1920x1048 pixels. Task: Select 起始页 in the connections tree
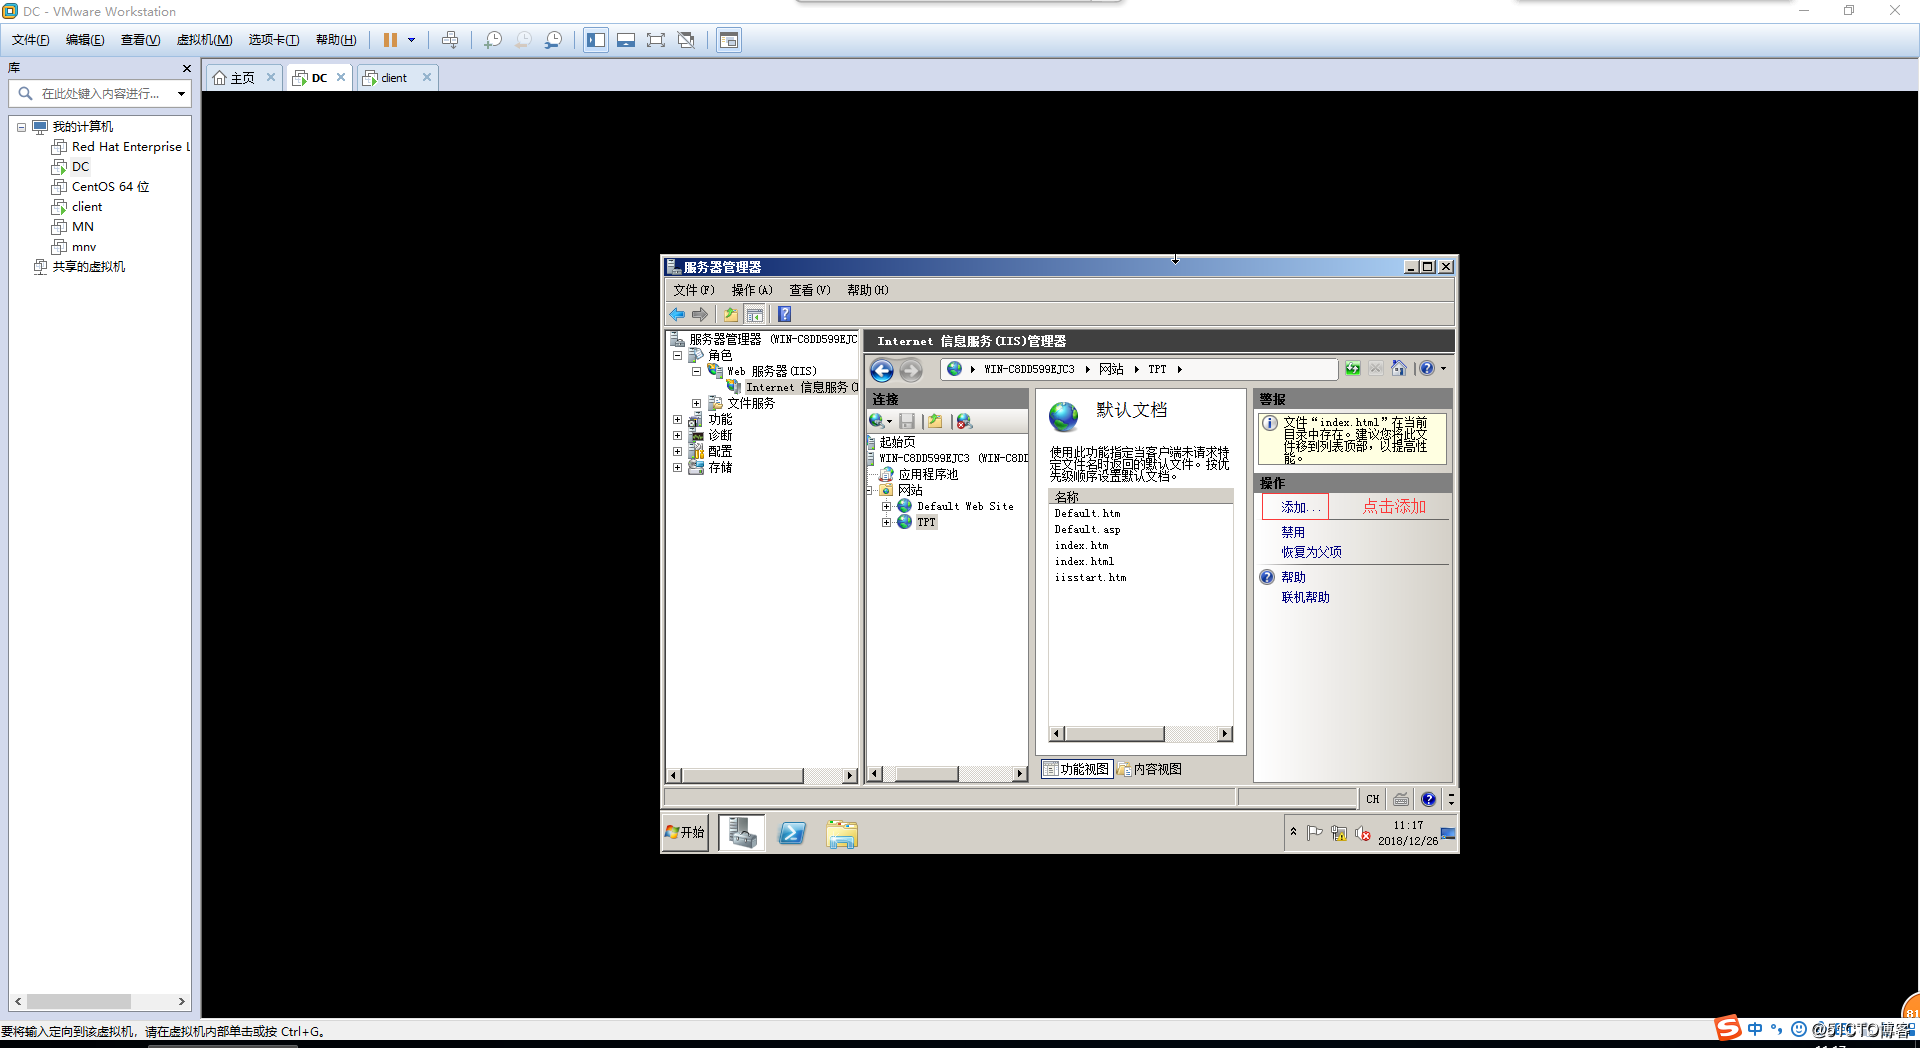(897, 442)
